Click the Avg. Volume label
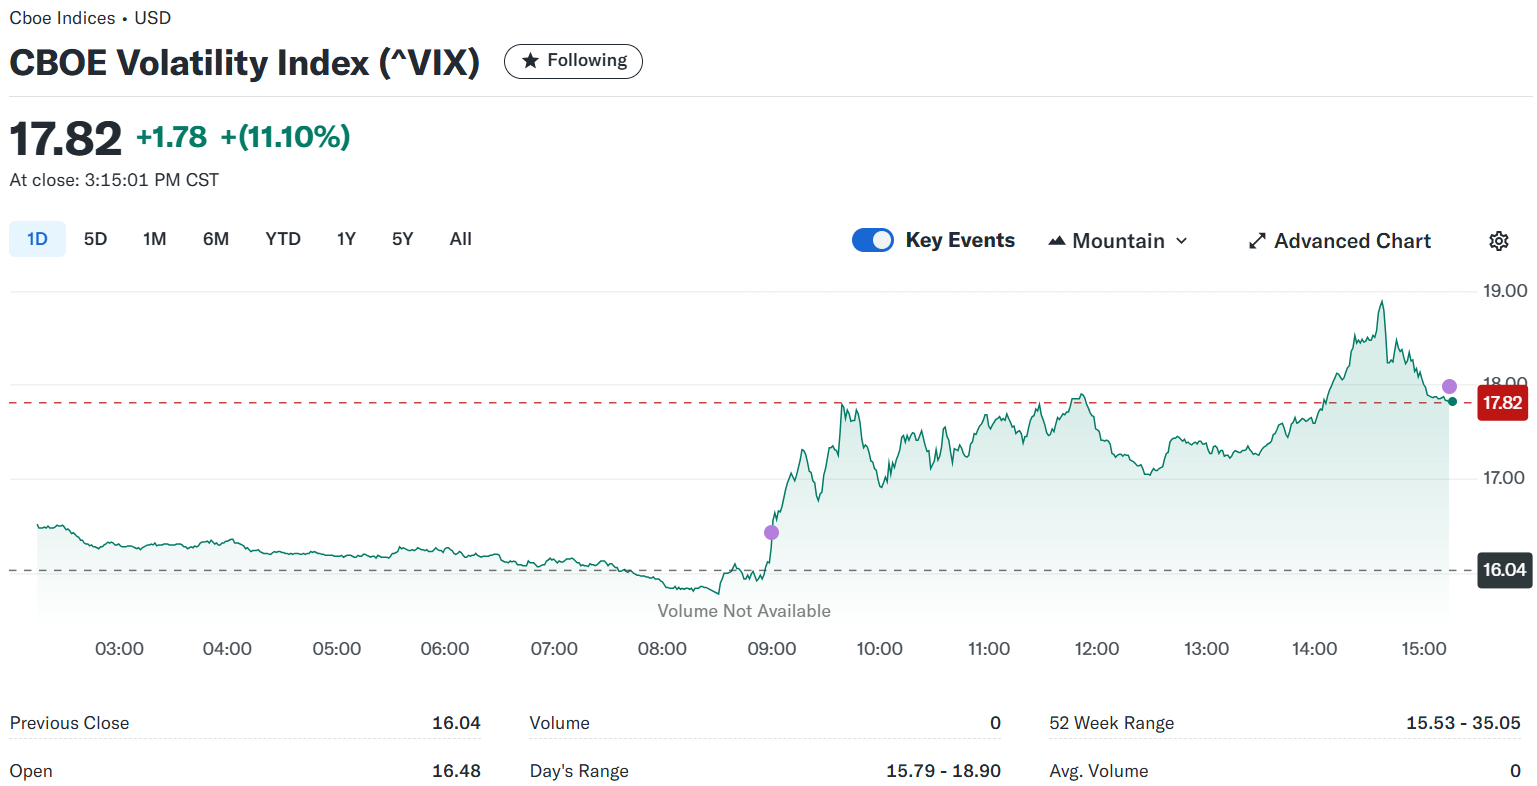Screen dimensions: 1537x786 (1099, 771)
